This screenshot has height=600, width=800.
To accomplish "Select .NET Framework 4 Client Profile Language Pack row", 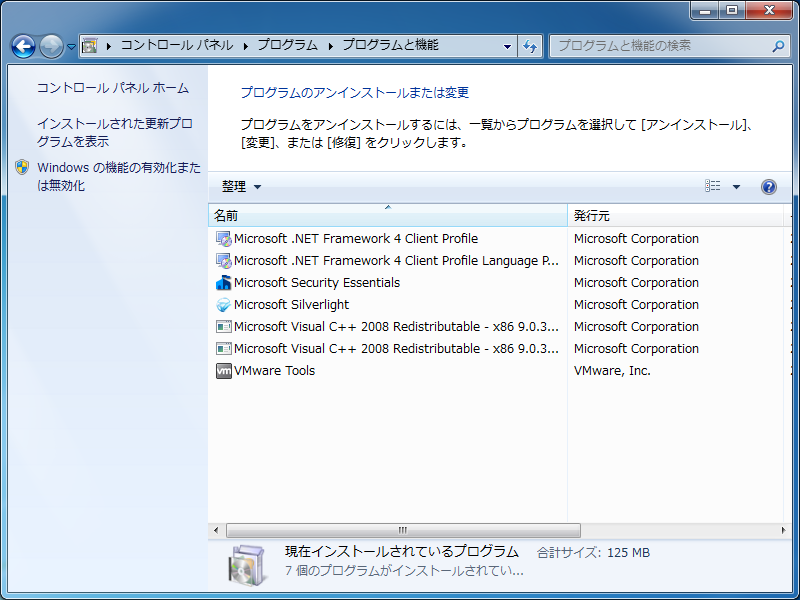I will (x=396, y=261).
